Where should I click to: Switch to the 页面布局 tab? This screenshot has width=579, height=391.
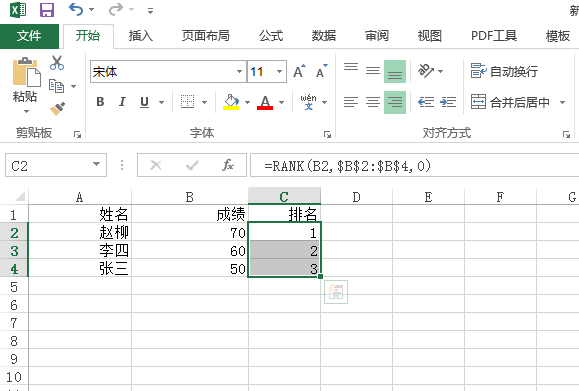click(205, 36)
